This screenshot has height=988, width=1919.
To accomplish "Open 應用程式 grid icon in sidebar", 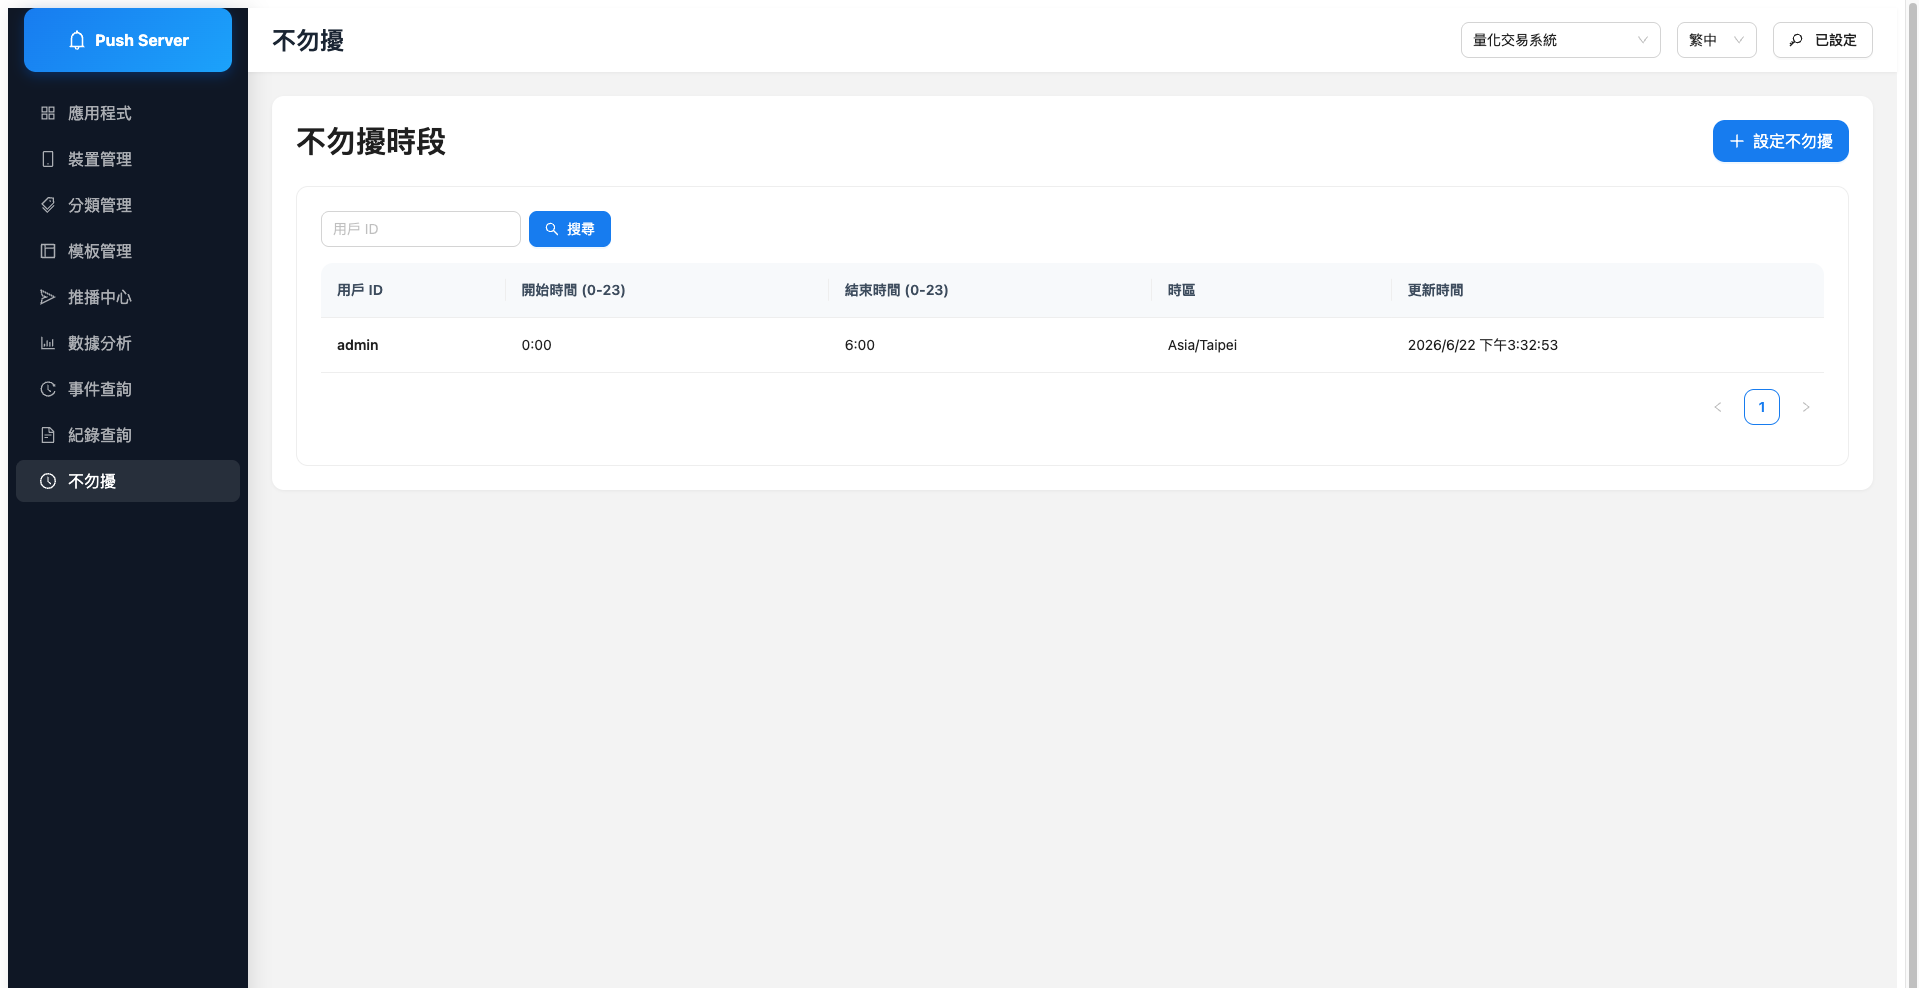I will click(x=48, y=113).
